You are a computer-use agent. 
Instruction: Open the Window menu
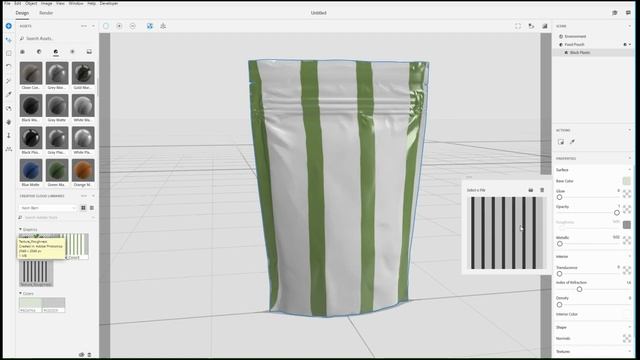[x=76, y=3]
